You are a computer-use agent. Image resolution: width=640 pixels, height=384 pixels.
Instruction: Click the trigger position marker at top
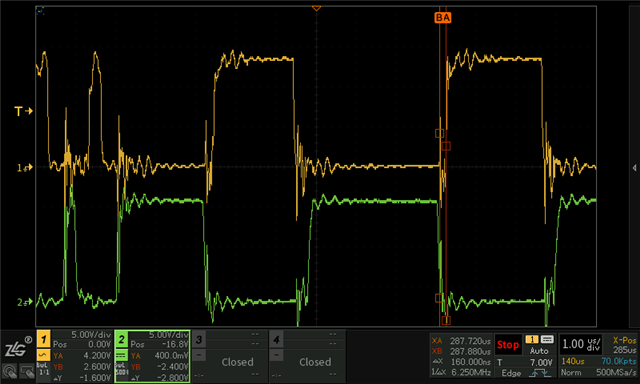[x=316, y=8]
